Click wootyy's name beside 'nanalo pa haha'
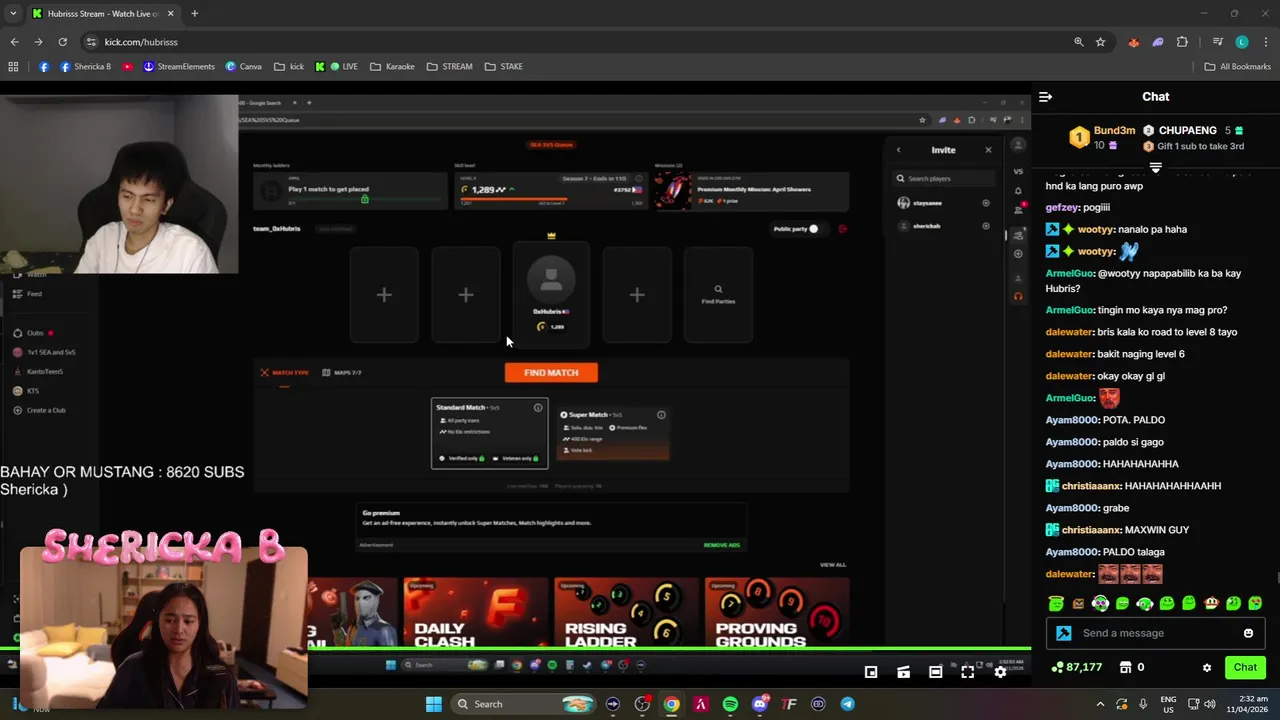Viewport: 1280px width, 720px height. [x=1096, y=230]
